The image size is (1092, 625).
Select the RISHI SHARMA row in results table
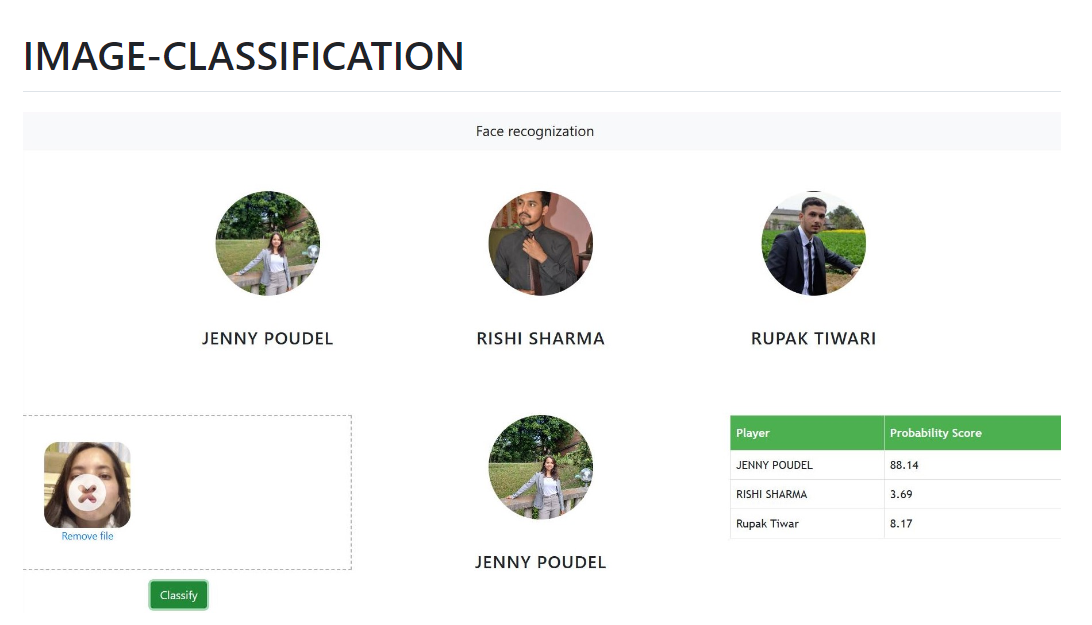pyautogui.click(x=896, y=494)
